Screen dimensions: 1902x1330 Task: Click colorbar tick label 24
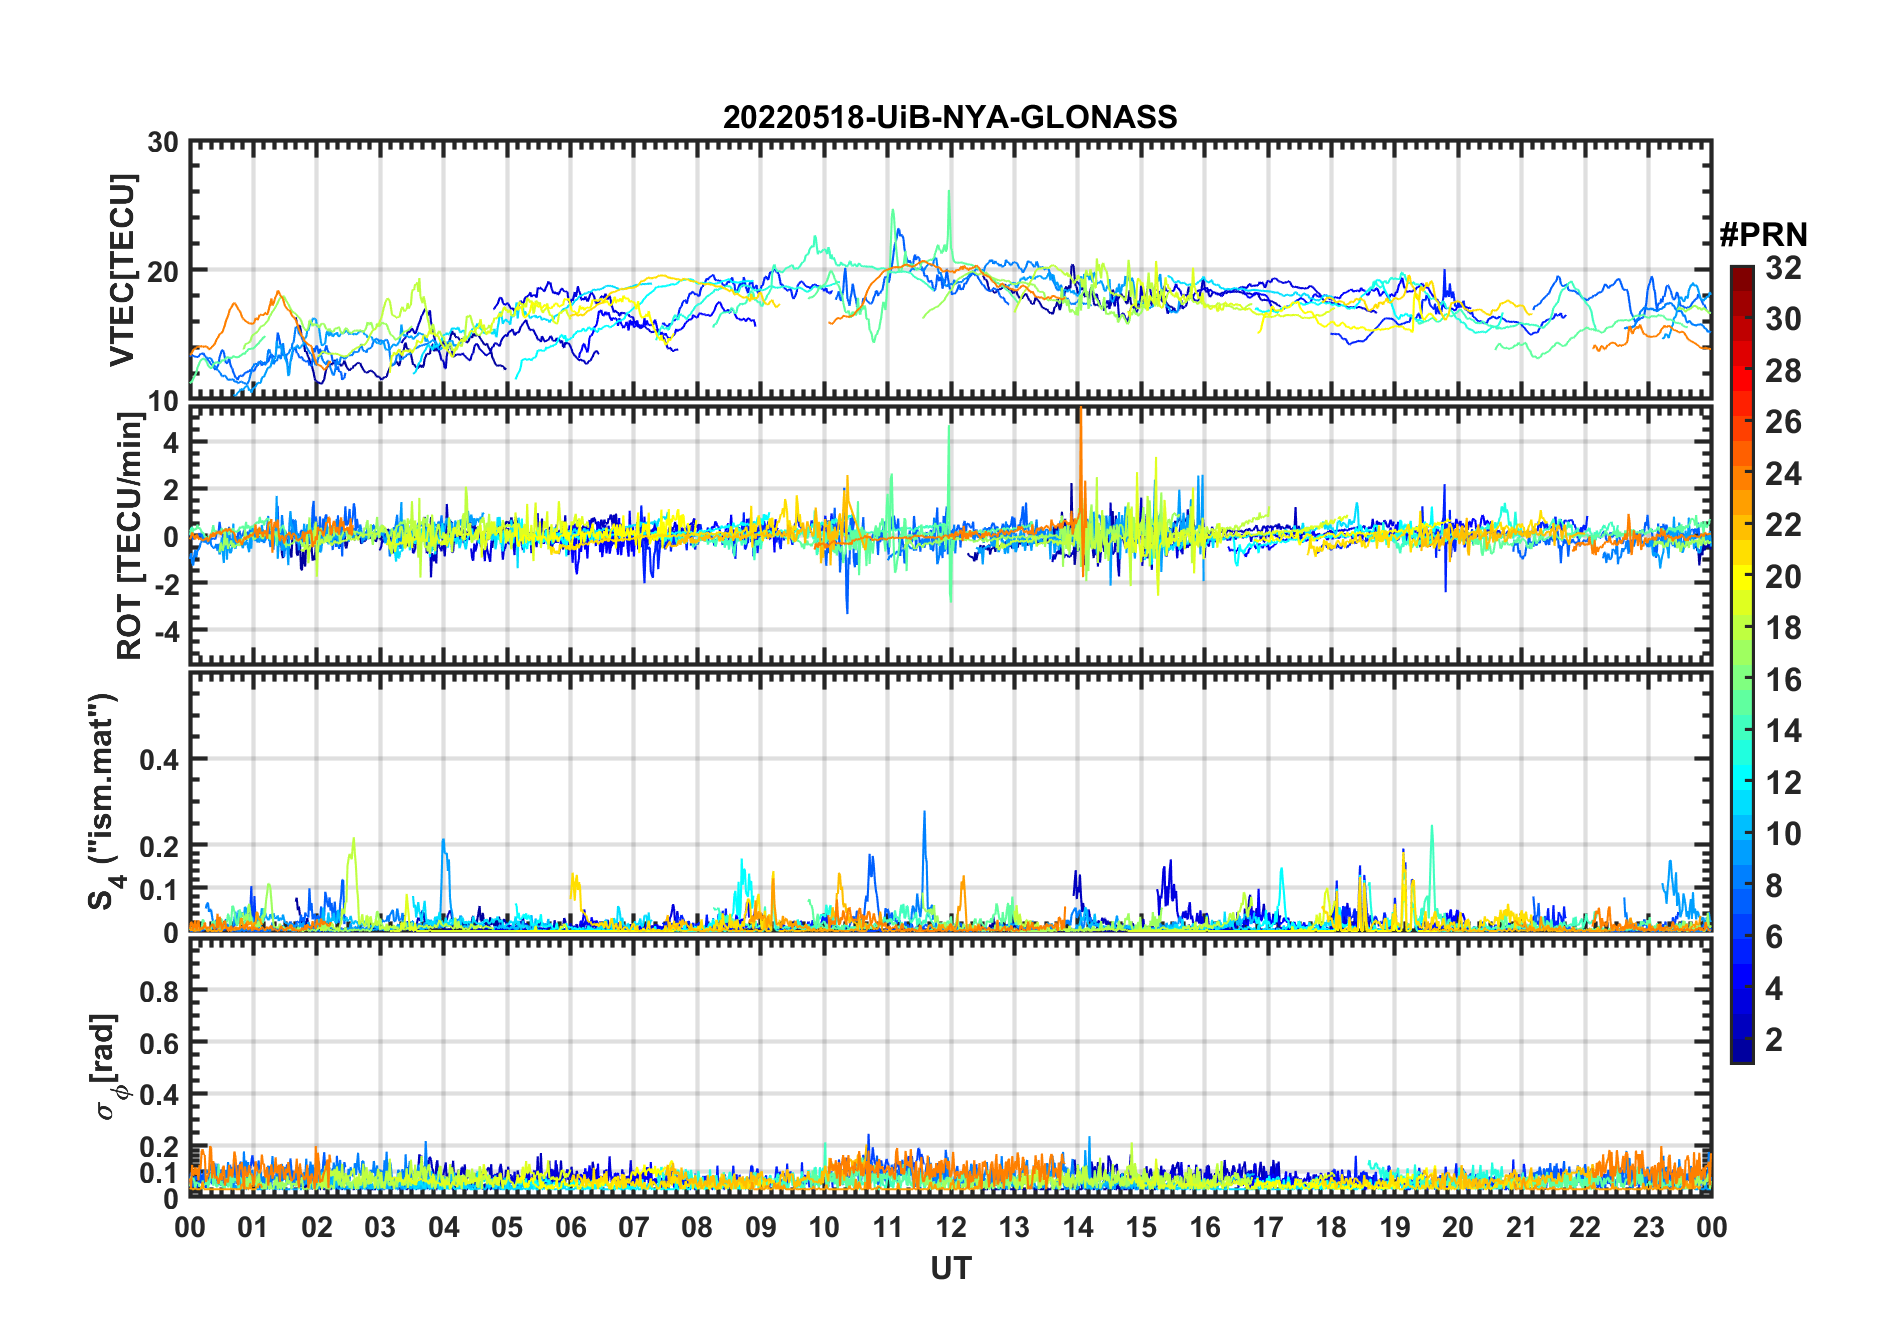pyautogui.click(x=1783, y=473)
